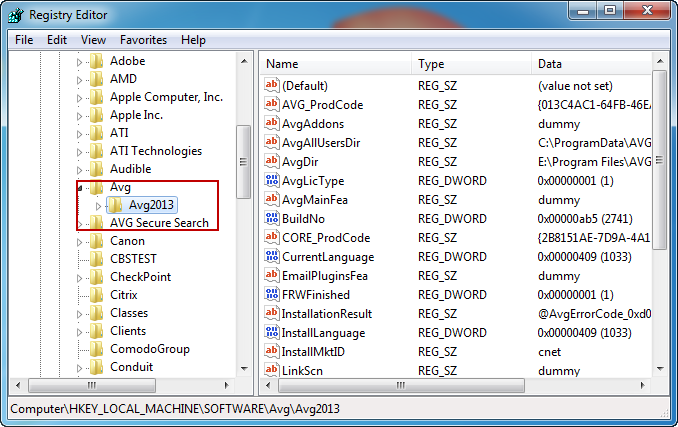The width and height of the screenshot is (678, 427).
Task: Click the DWORD icon beside FRWFinished
Action: 272,294
